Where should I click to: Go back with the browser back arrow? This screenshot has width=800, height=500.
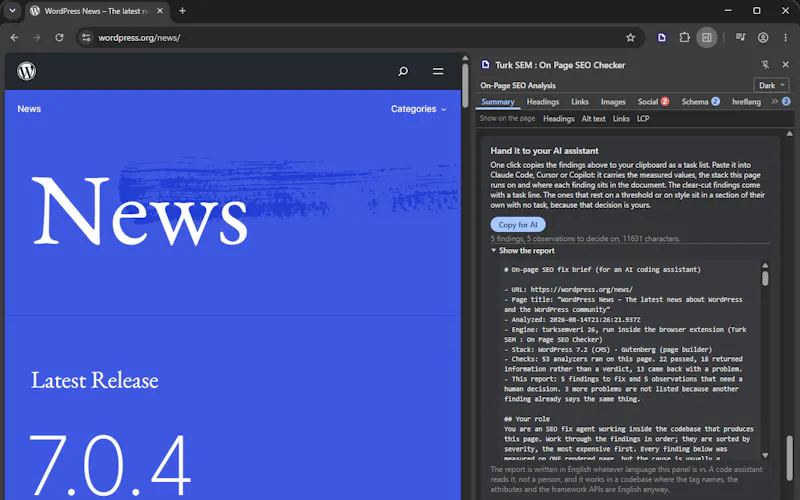coord(14,37)
